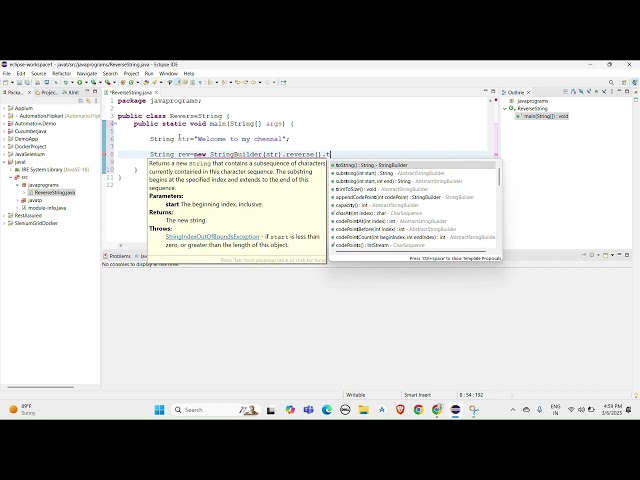The width and height of the screenshot is (640, 480).
Task: Select substring(int start) proposal
Action: (413, 173)
